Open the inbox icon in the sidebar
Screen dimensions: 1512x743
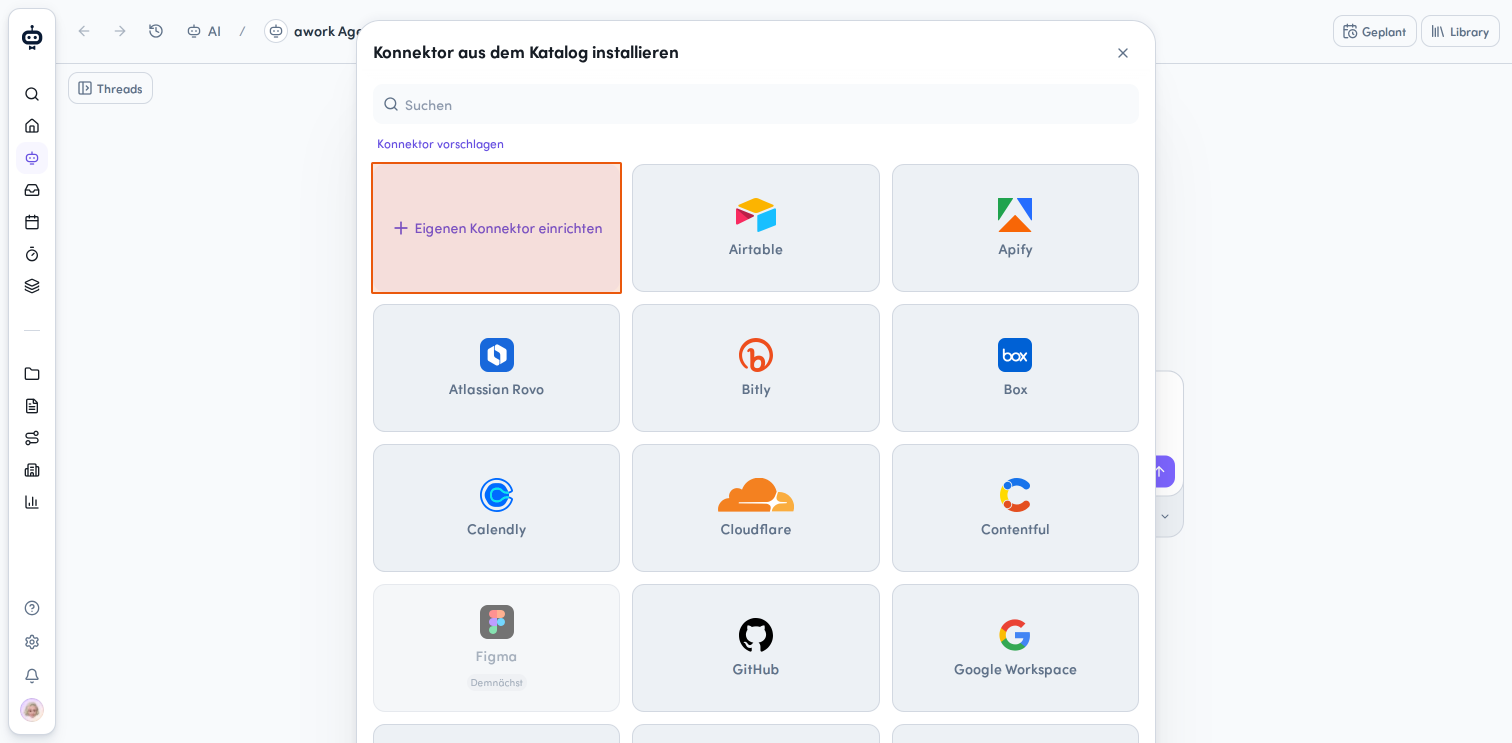[32, 190]
